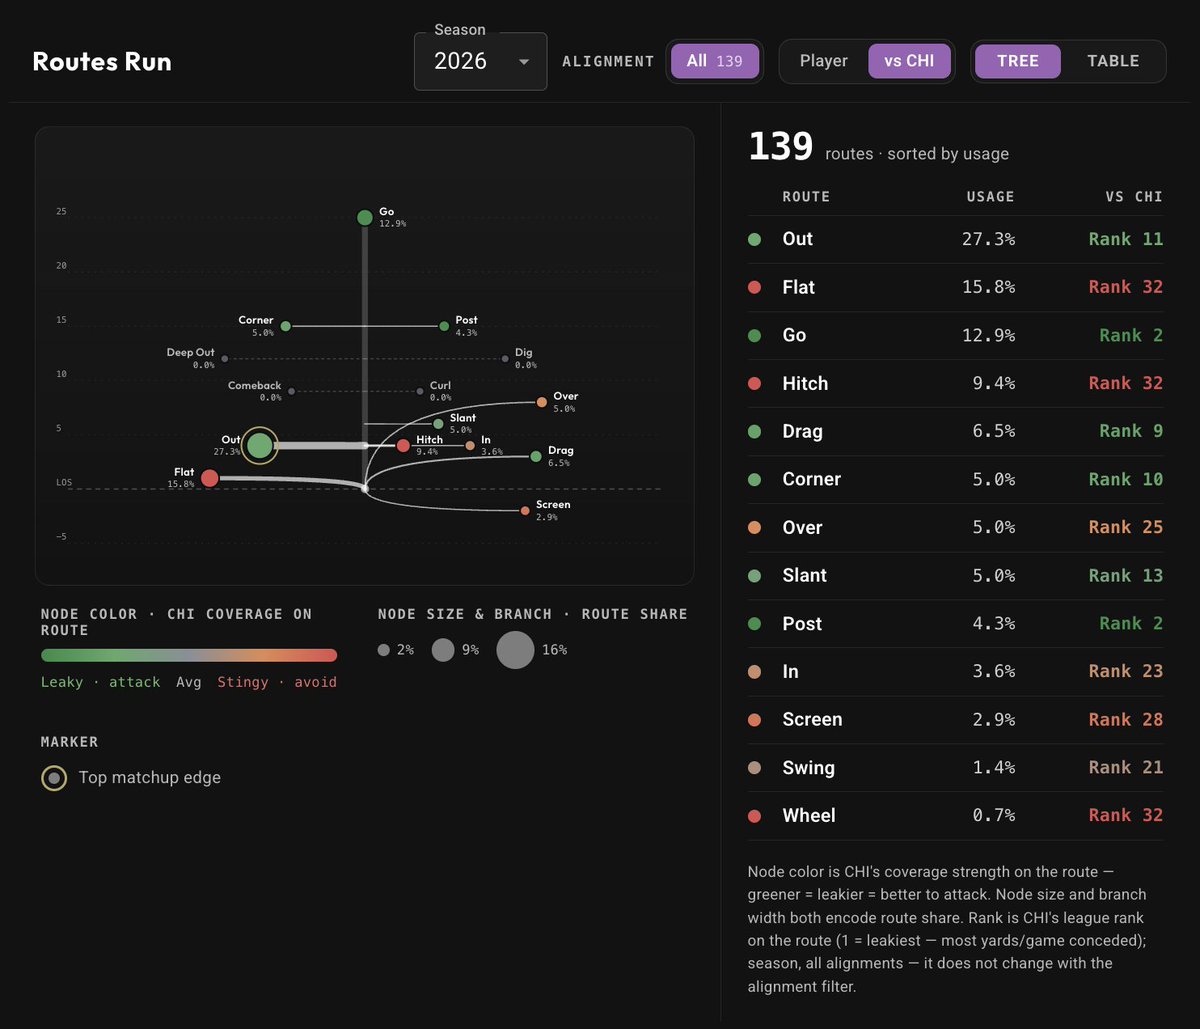The height and width of the screenshot is (1029, 1200).
Task: Select the Corner row in routes list
Action: click(956, 479)
